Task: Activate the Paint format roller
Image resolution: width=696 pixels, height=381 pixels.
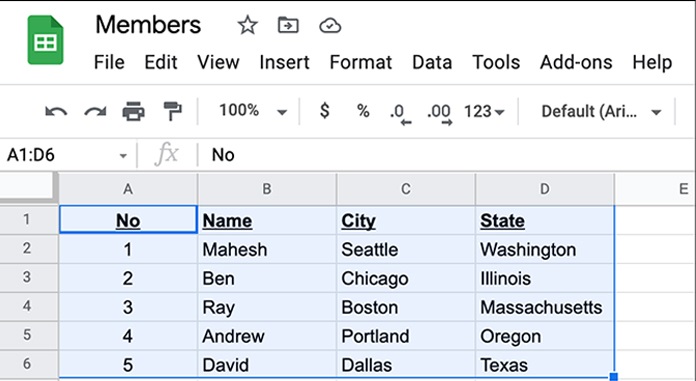Action: [x=172, y=111]
